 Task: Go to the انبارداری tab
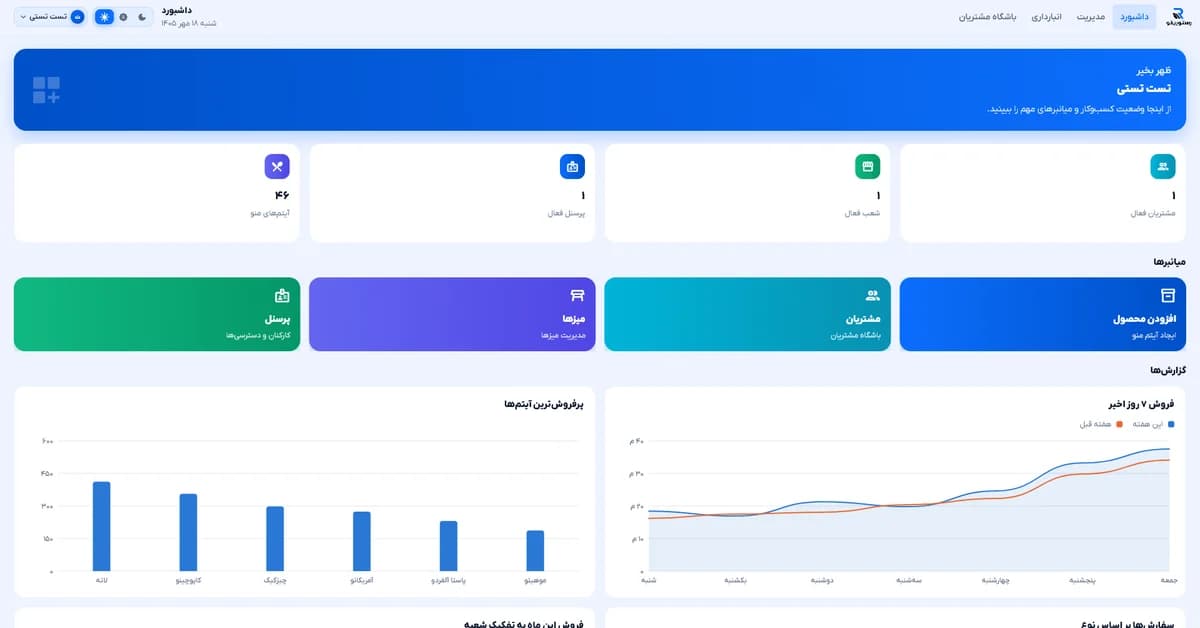tap(1046, 17)
